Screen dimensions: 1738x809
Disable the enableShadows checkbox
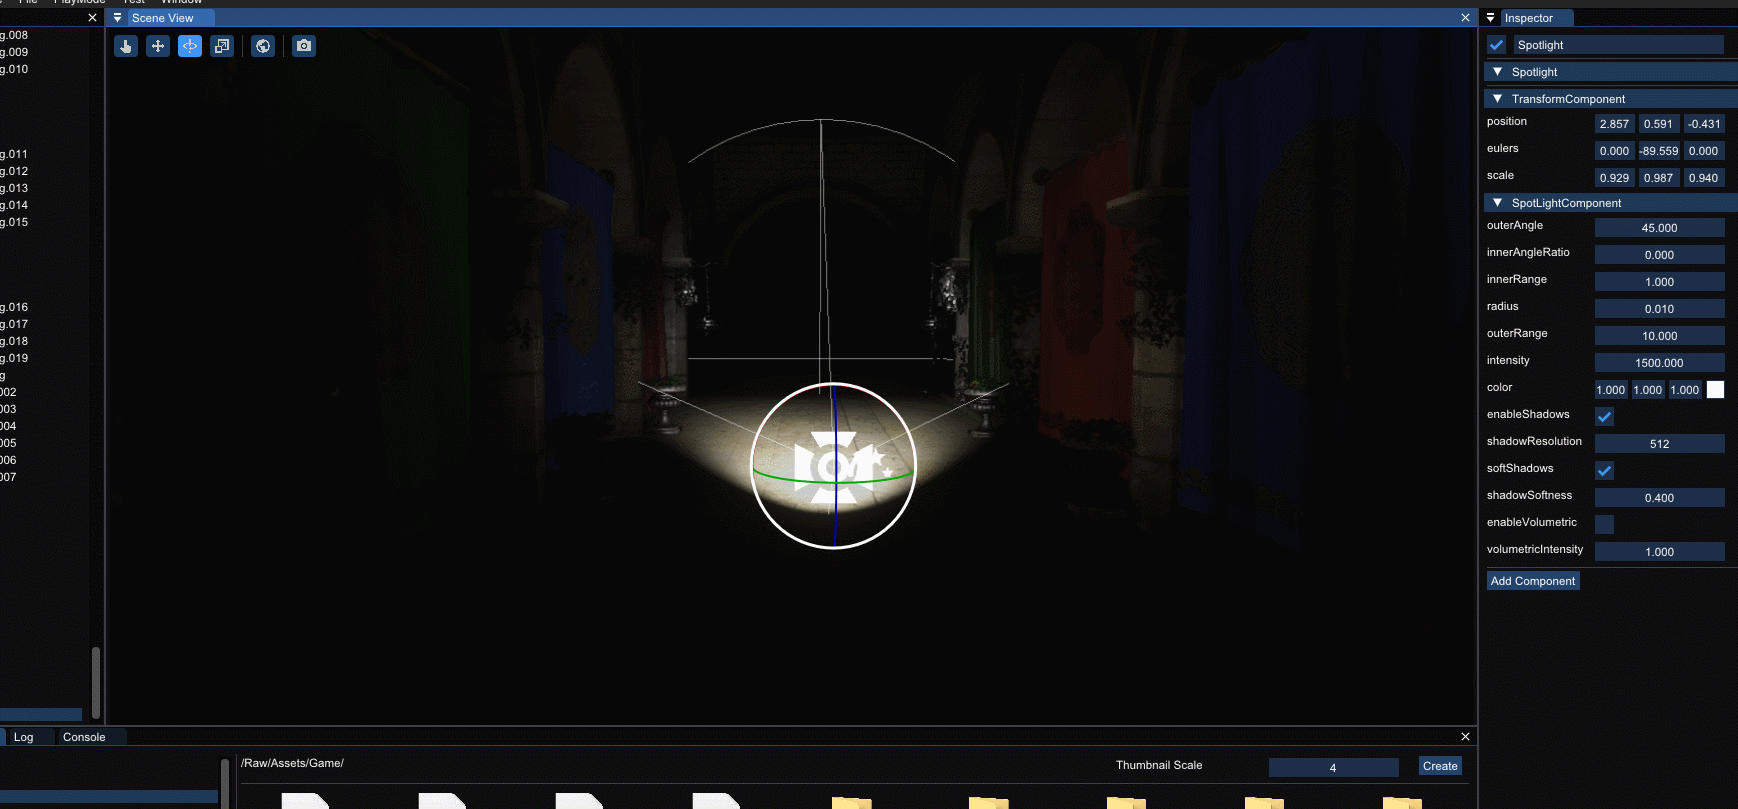coord(1604,416)
